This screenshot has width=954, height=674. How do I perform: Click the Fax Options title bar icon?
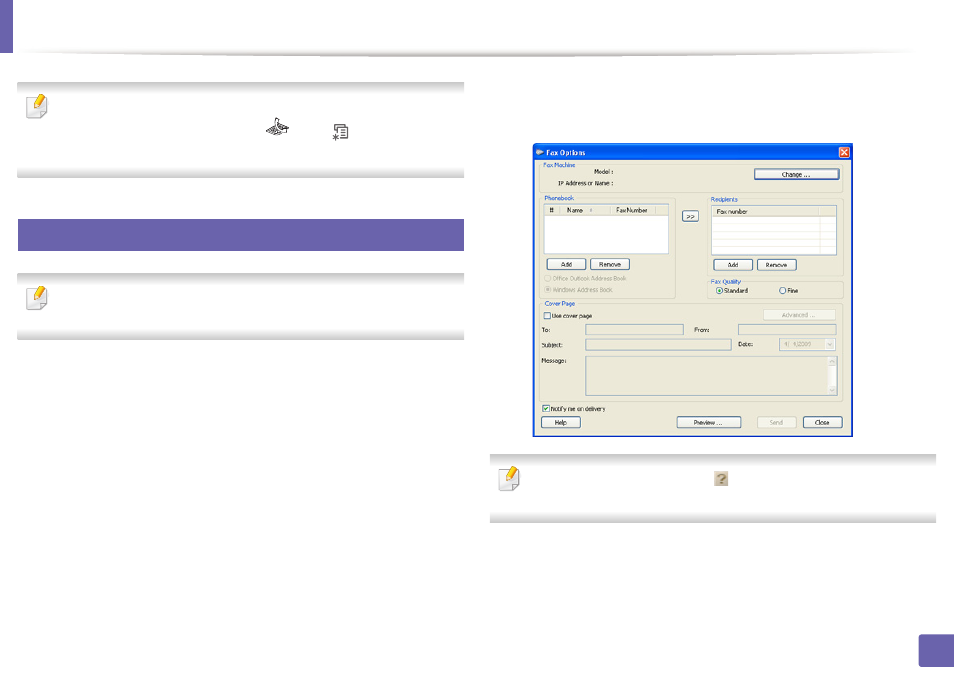(x=540, y=152)
